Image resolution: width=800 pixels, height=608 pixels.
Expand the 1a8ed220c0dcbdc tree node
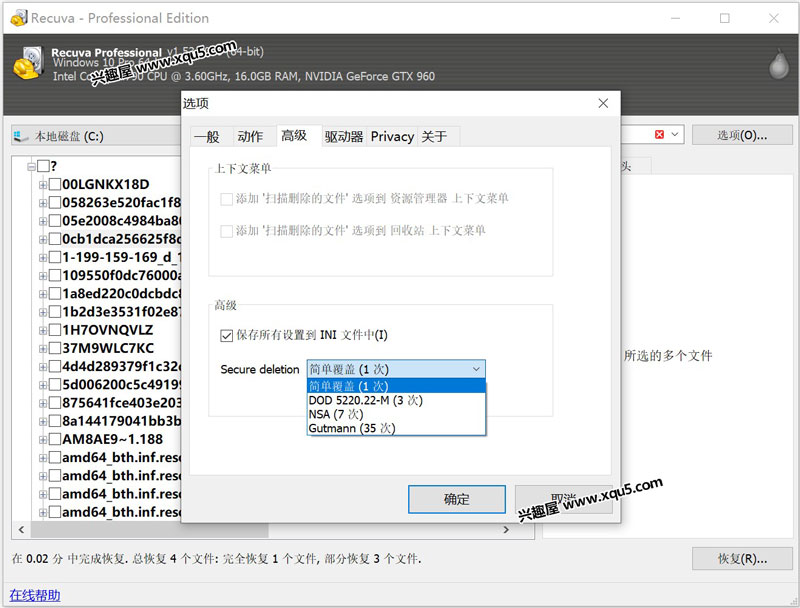pyautogui.click(x=43, y=294)
